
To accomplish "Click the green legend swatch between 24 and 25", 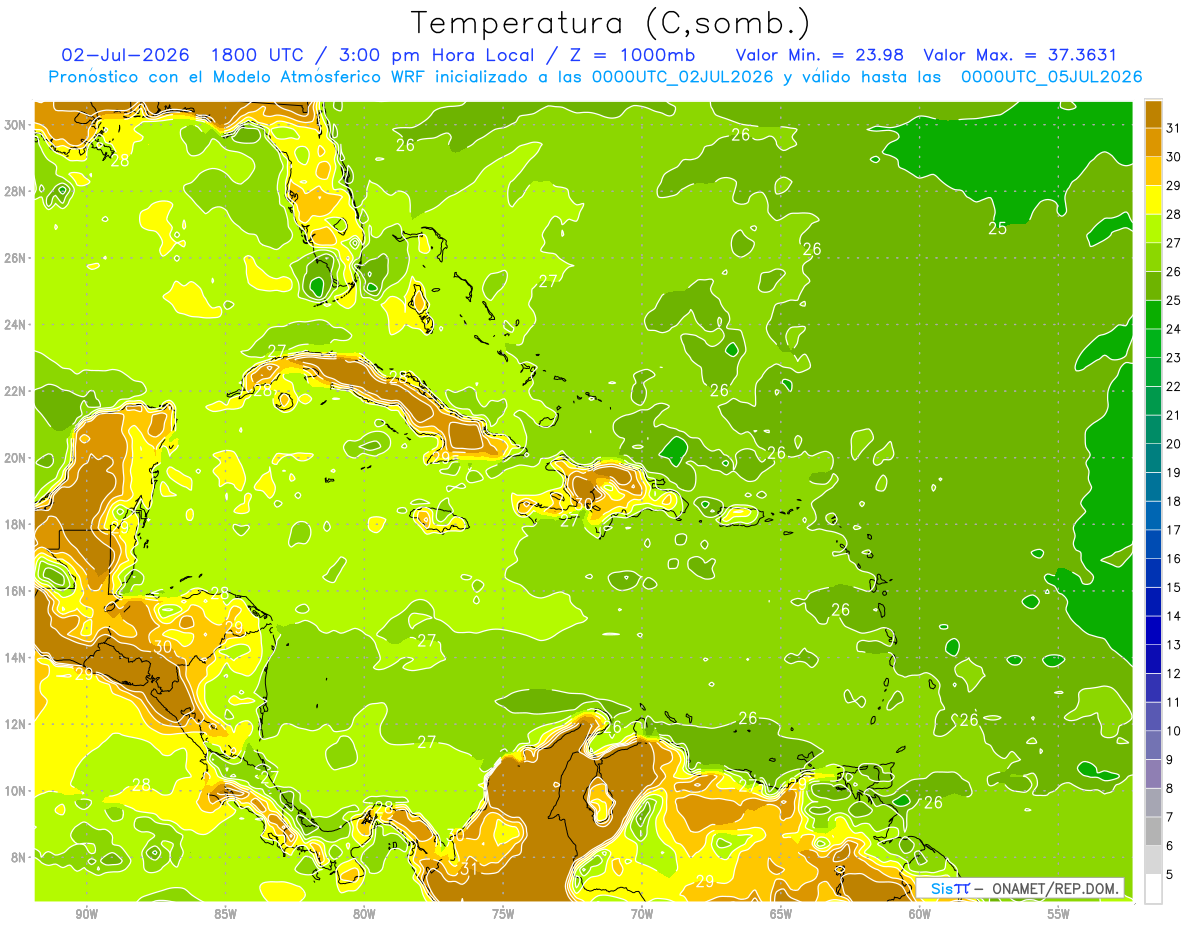I will click(1153, 315).
